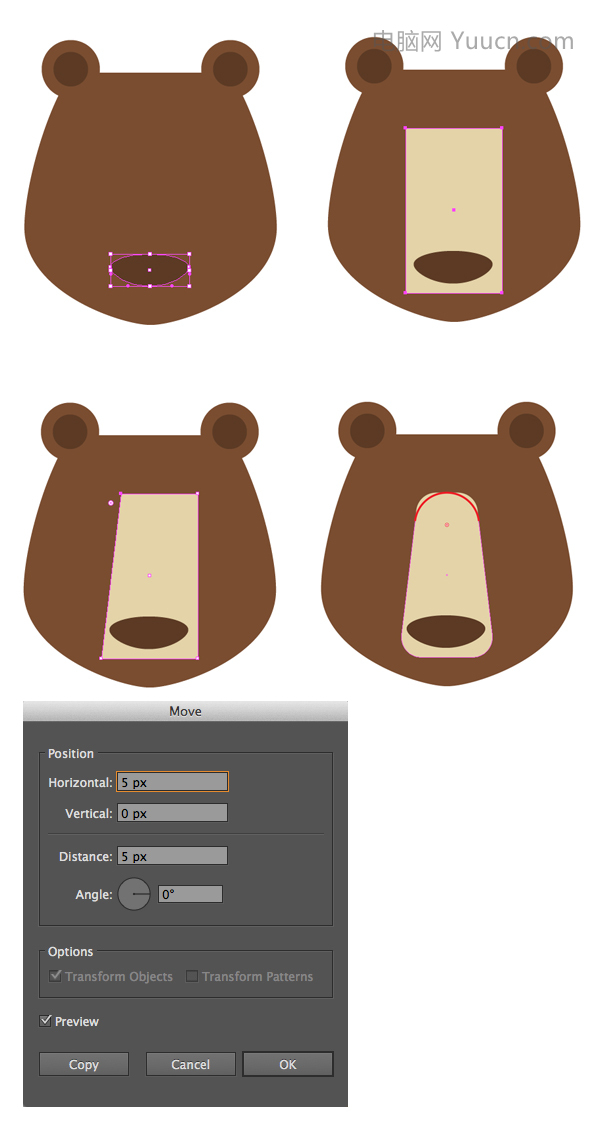Toggle the Preview checkbox
The height and width of the screenshot is (1128, 600).
tap(45, 1021)
